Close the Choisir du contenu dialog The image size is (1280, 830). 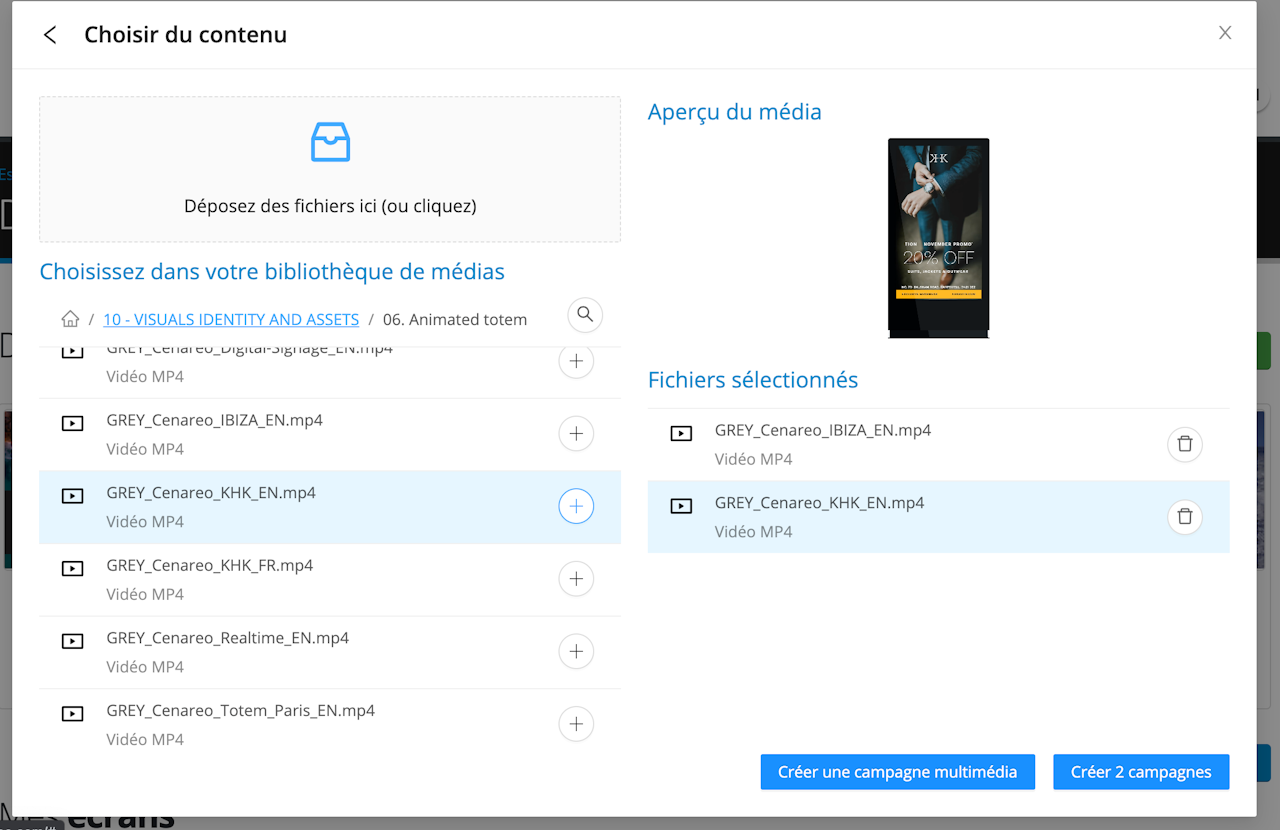point(1225,33)
